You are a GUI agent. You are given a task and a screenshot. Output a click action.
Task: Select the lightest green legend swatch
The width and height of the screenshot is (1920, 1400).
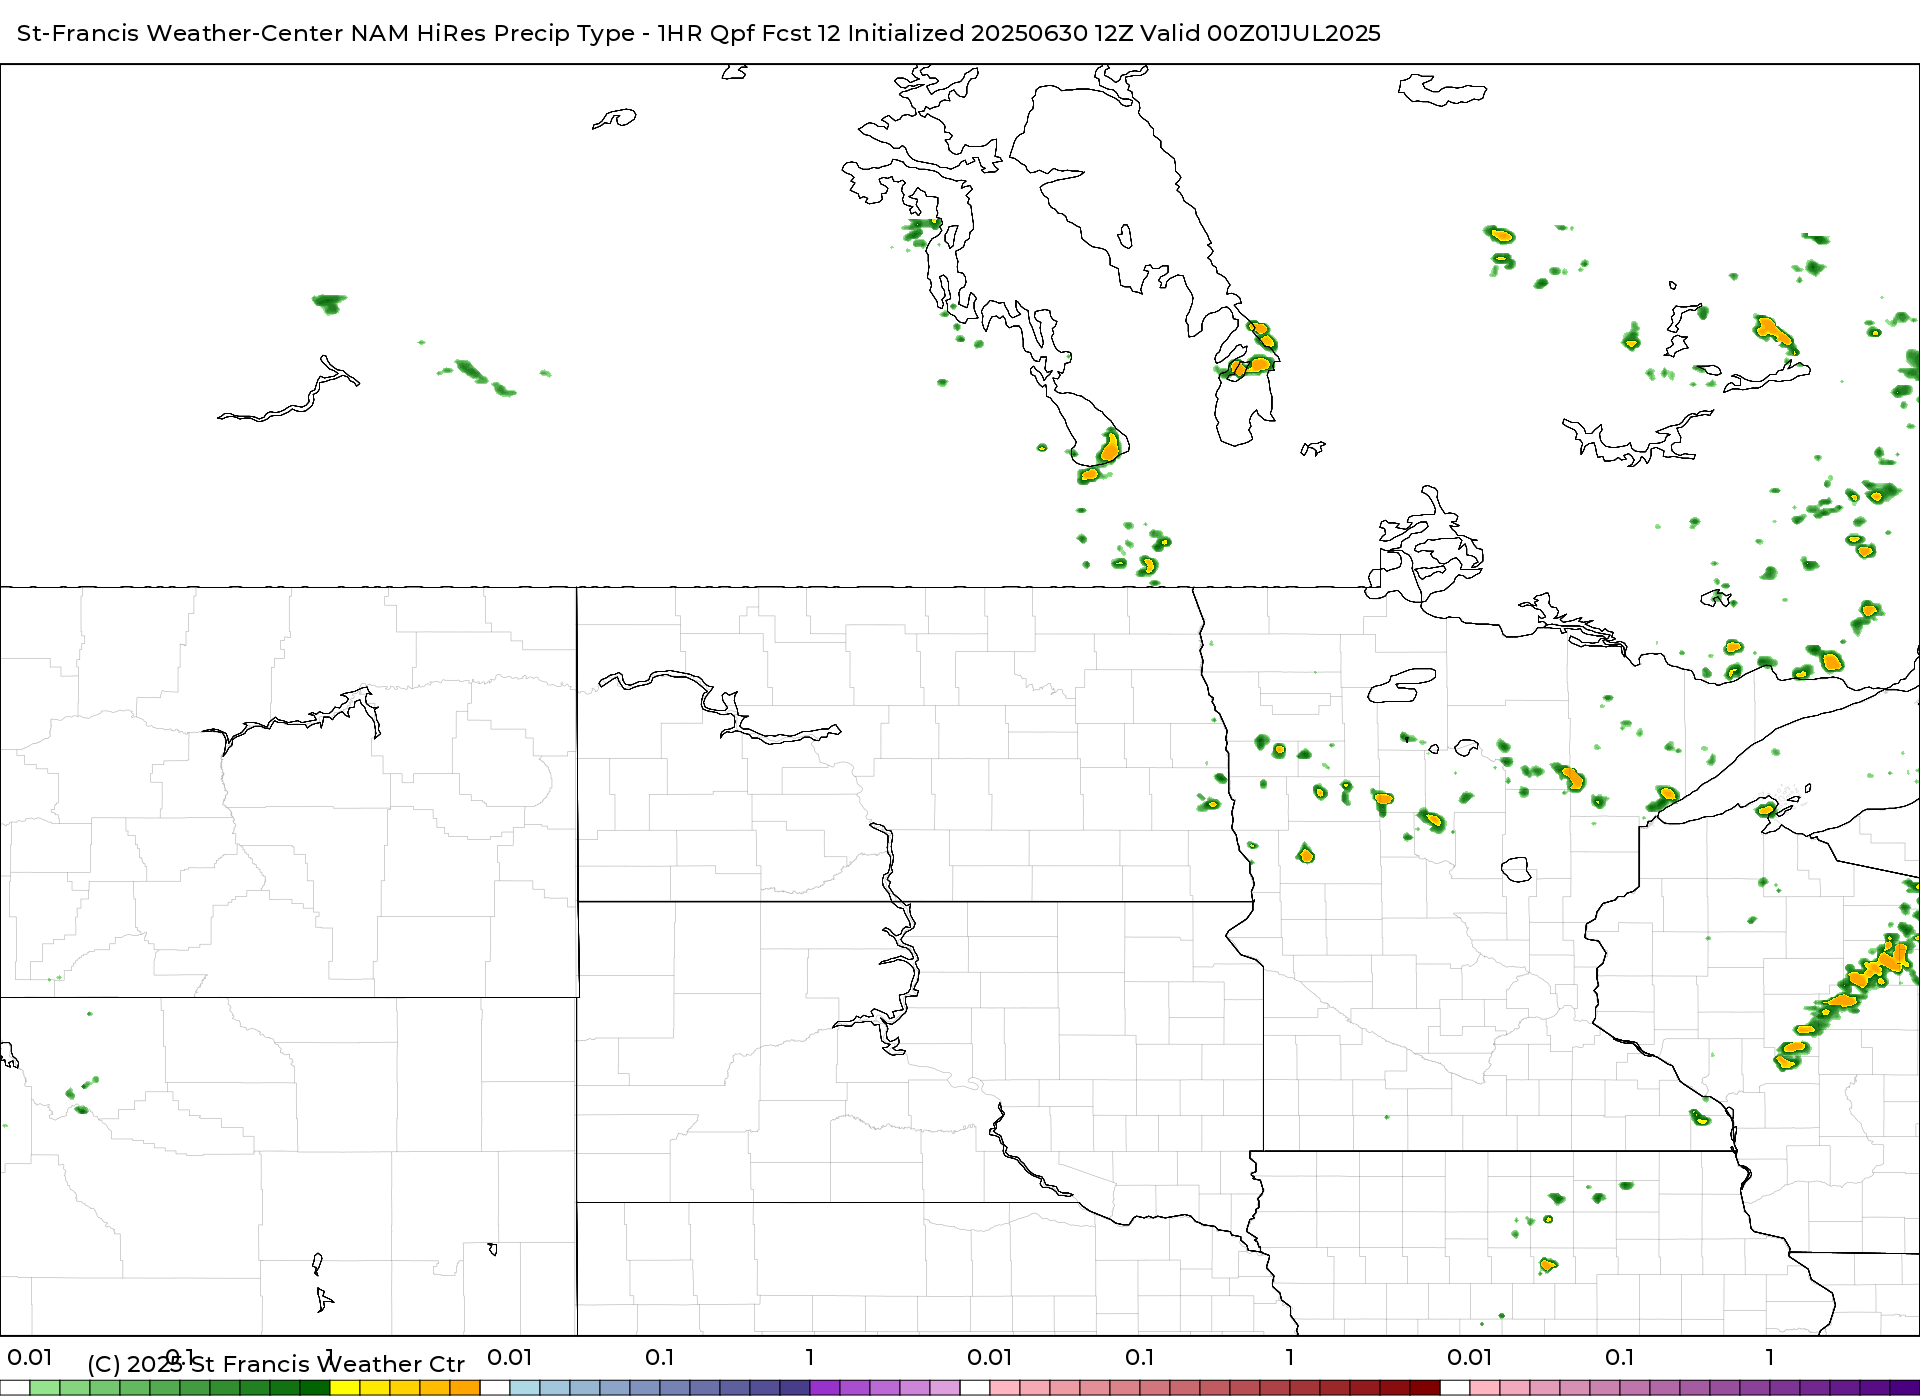click(x=45, y=1388)
